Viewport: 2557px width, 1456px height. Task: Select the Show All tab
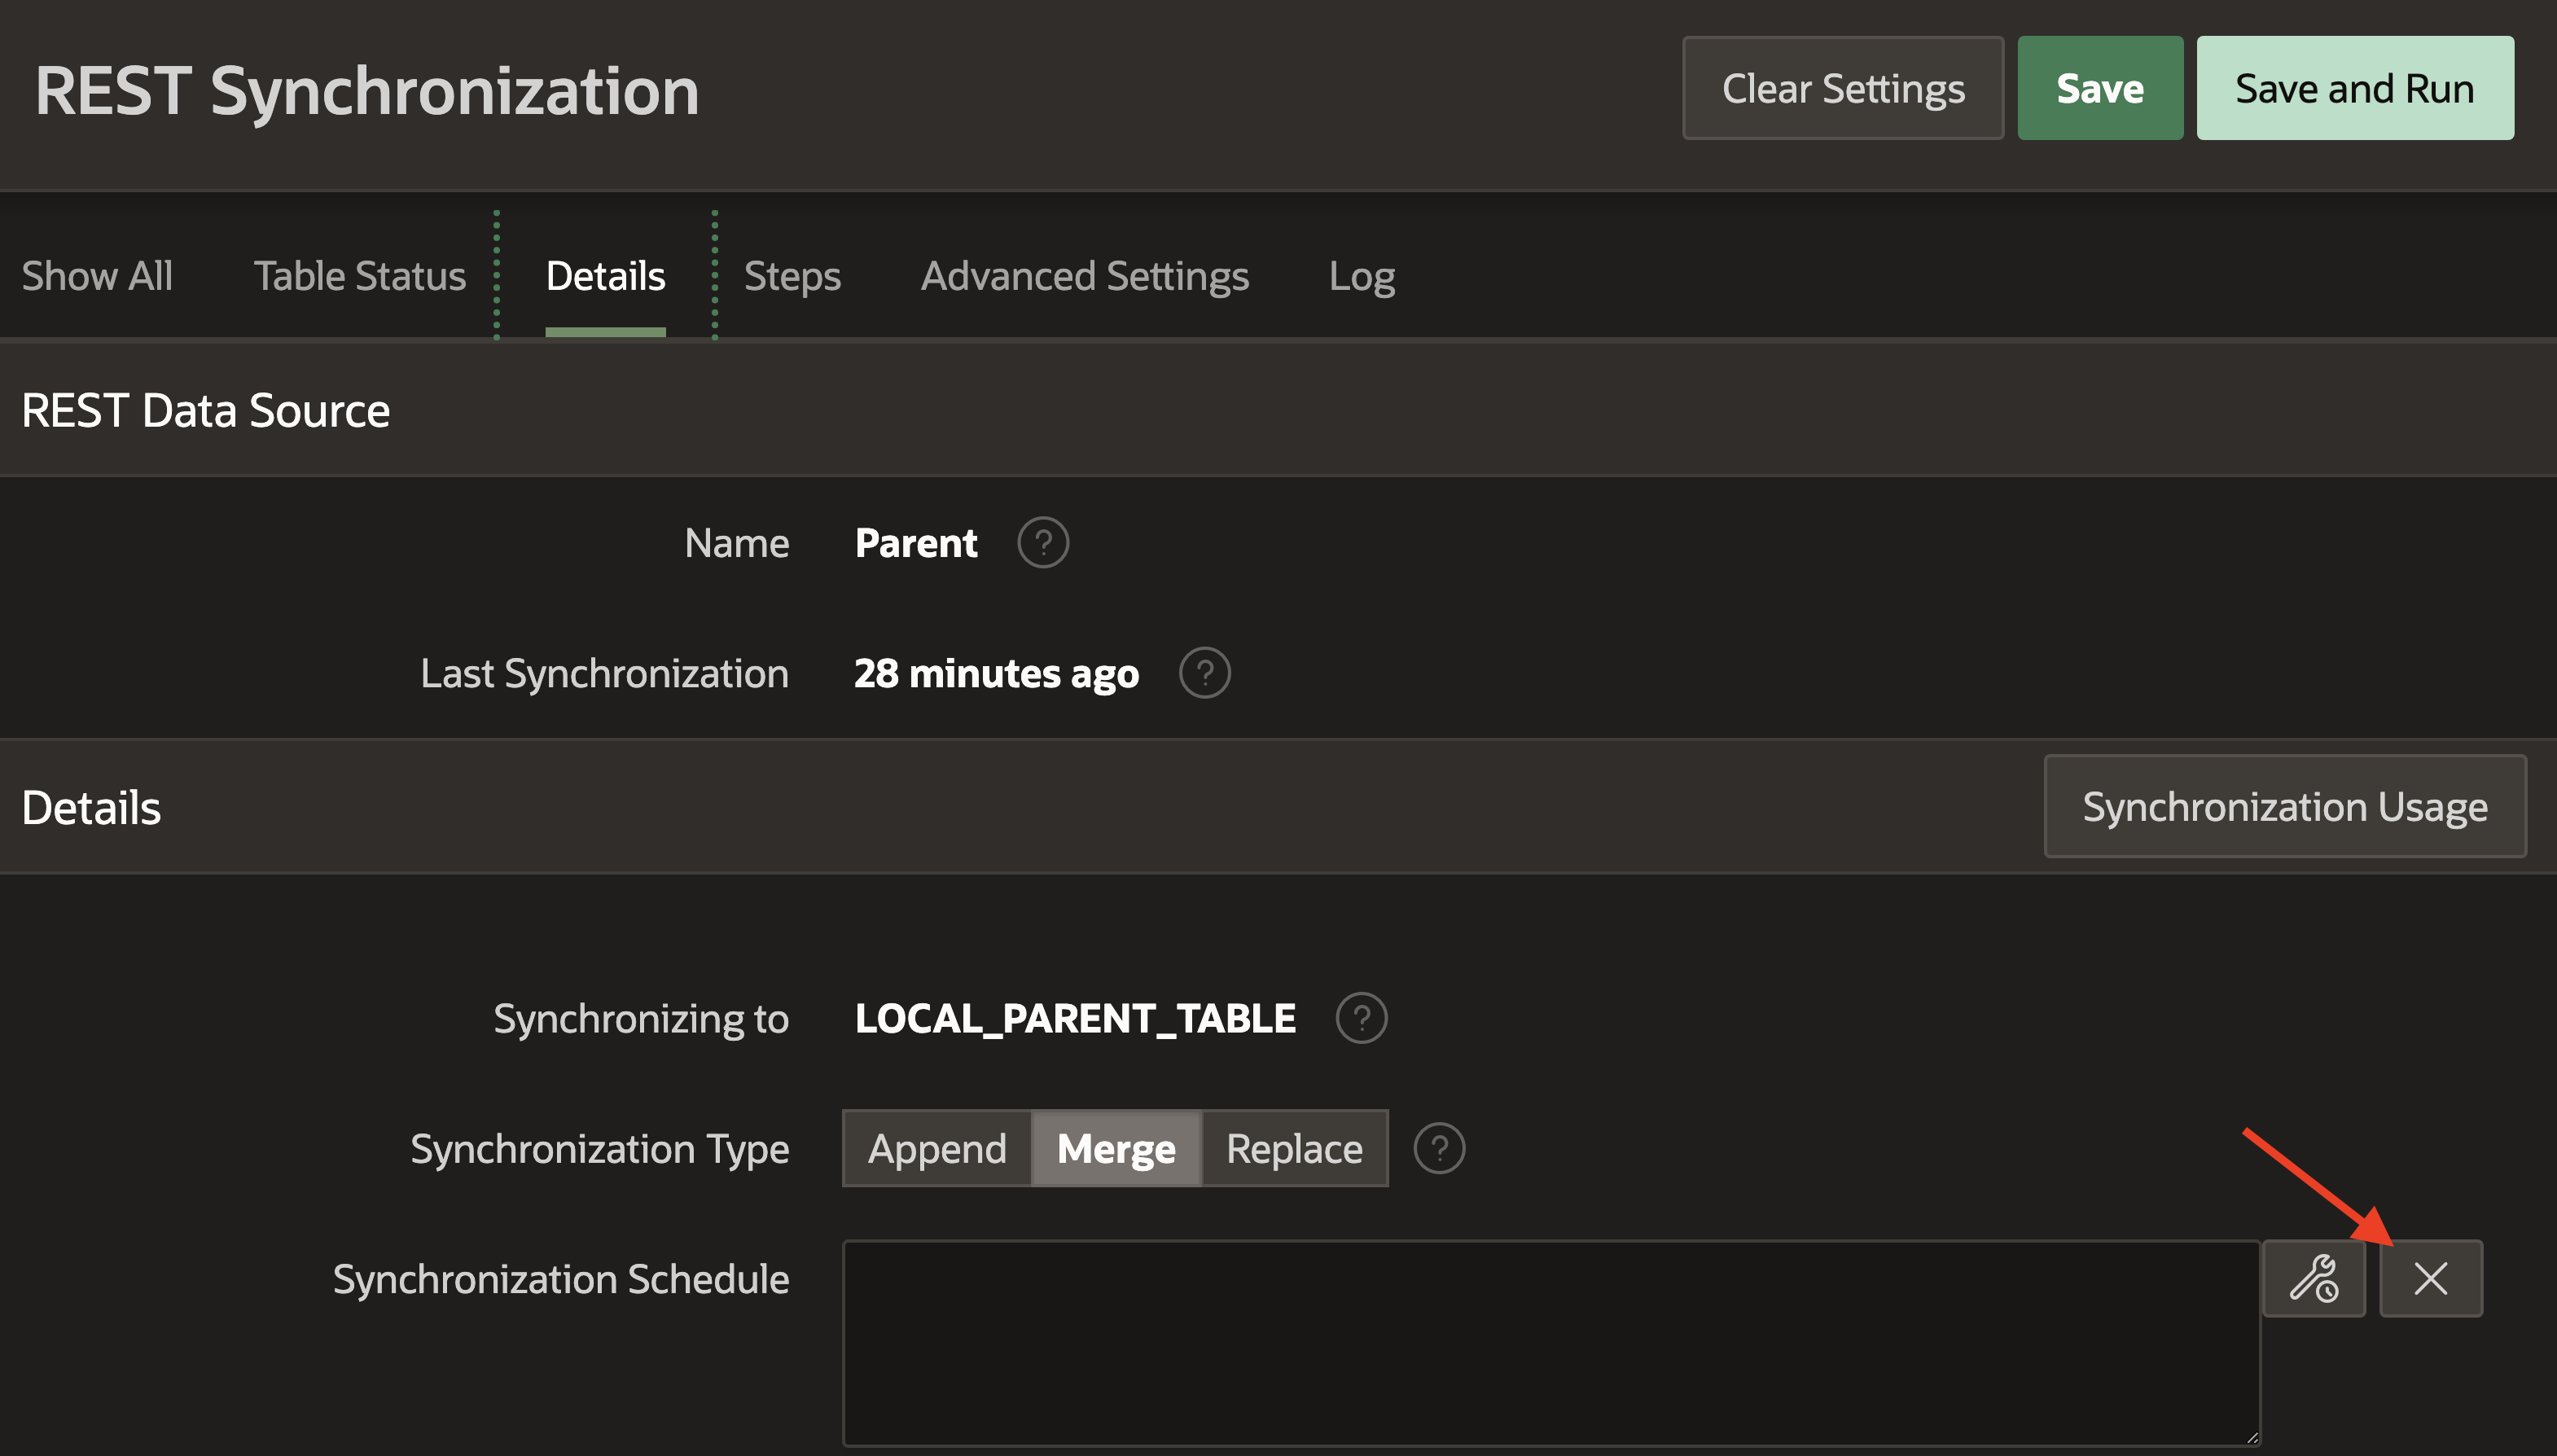(97, 276)
